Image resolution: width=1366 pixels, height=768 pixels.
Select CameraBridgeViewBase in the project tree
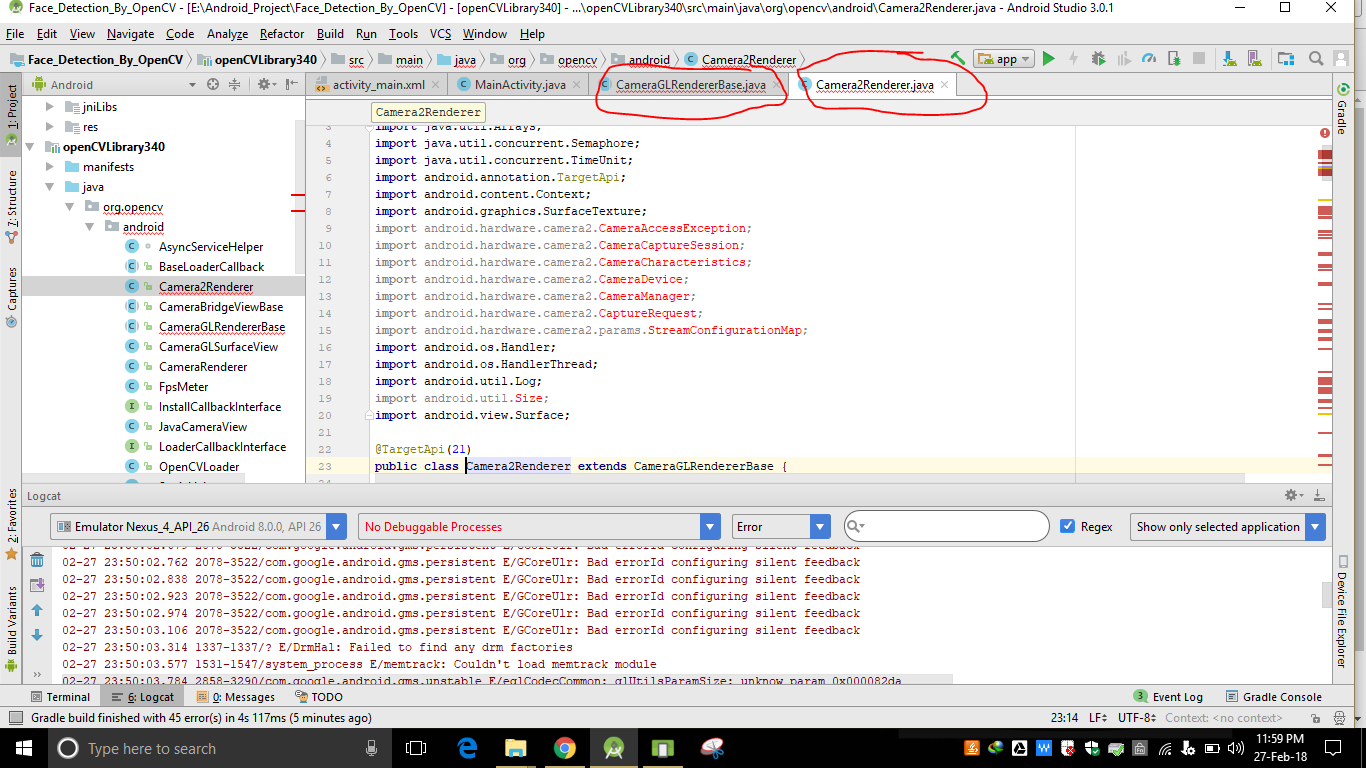tap(221, 307)
